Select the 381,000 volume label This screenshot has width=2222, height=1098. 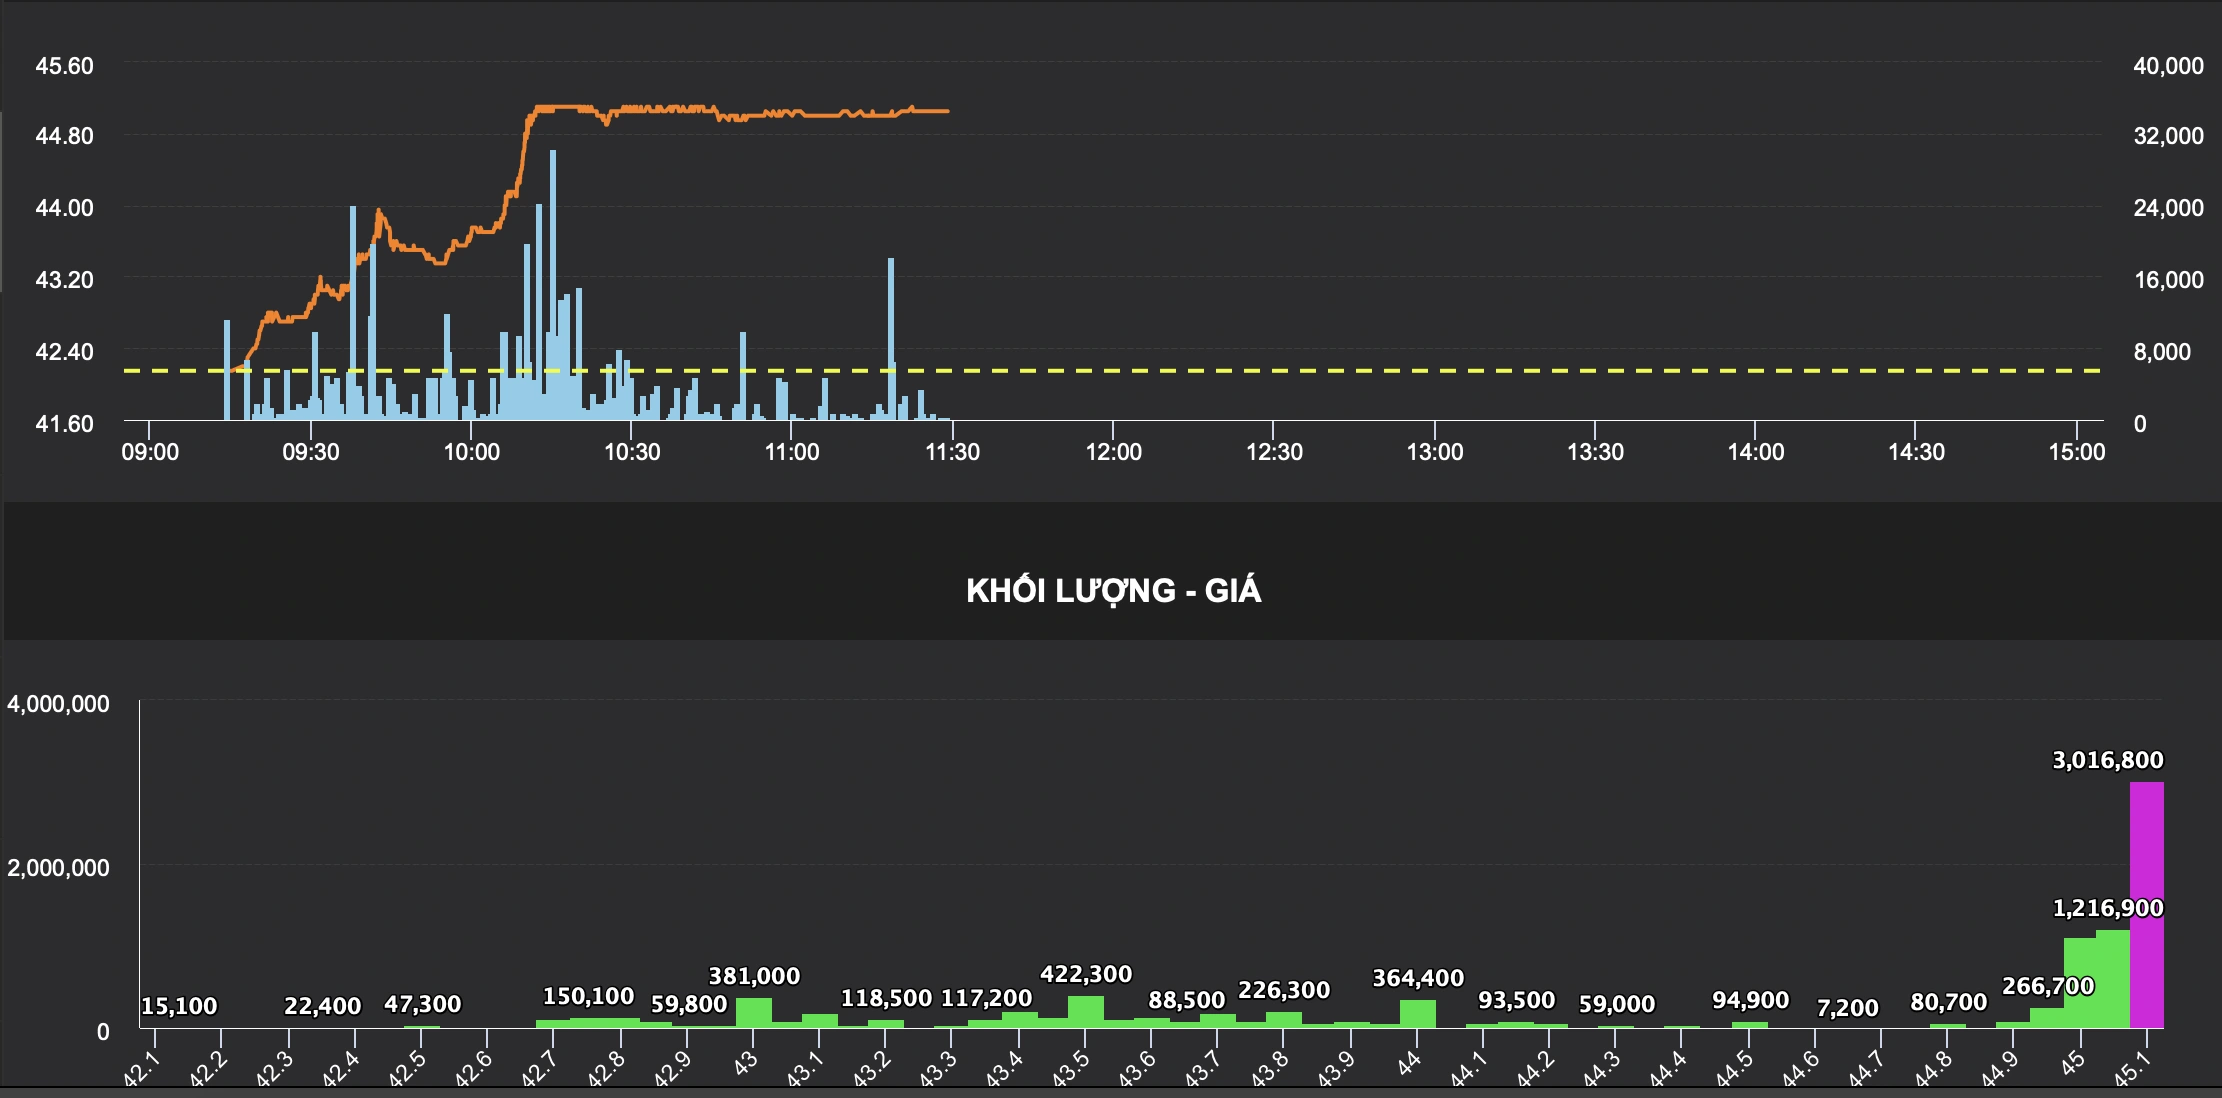click(754, 976)
